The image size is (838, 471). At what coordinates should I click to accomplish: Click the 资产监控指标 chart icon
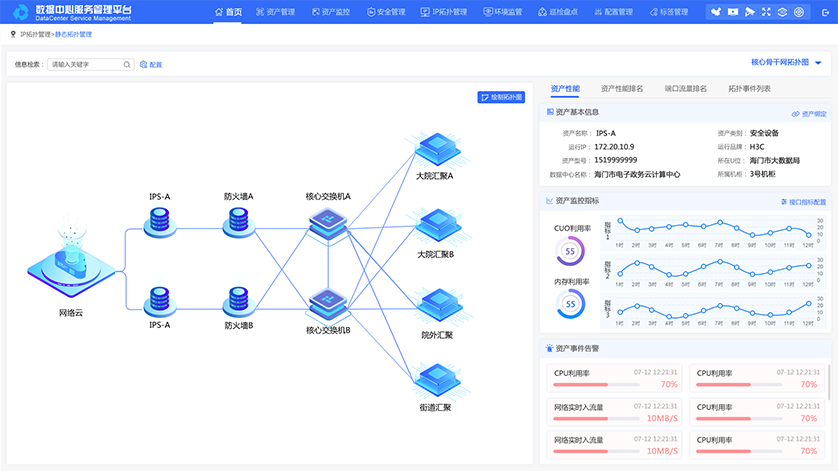coord(549,200)
